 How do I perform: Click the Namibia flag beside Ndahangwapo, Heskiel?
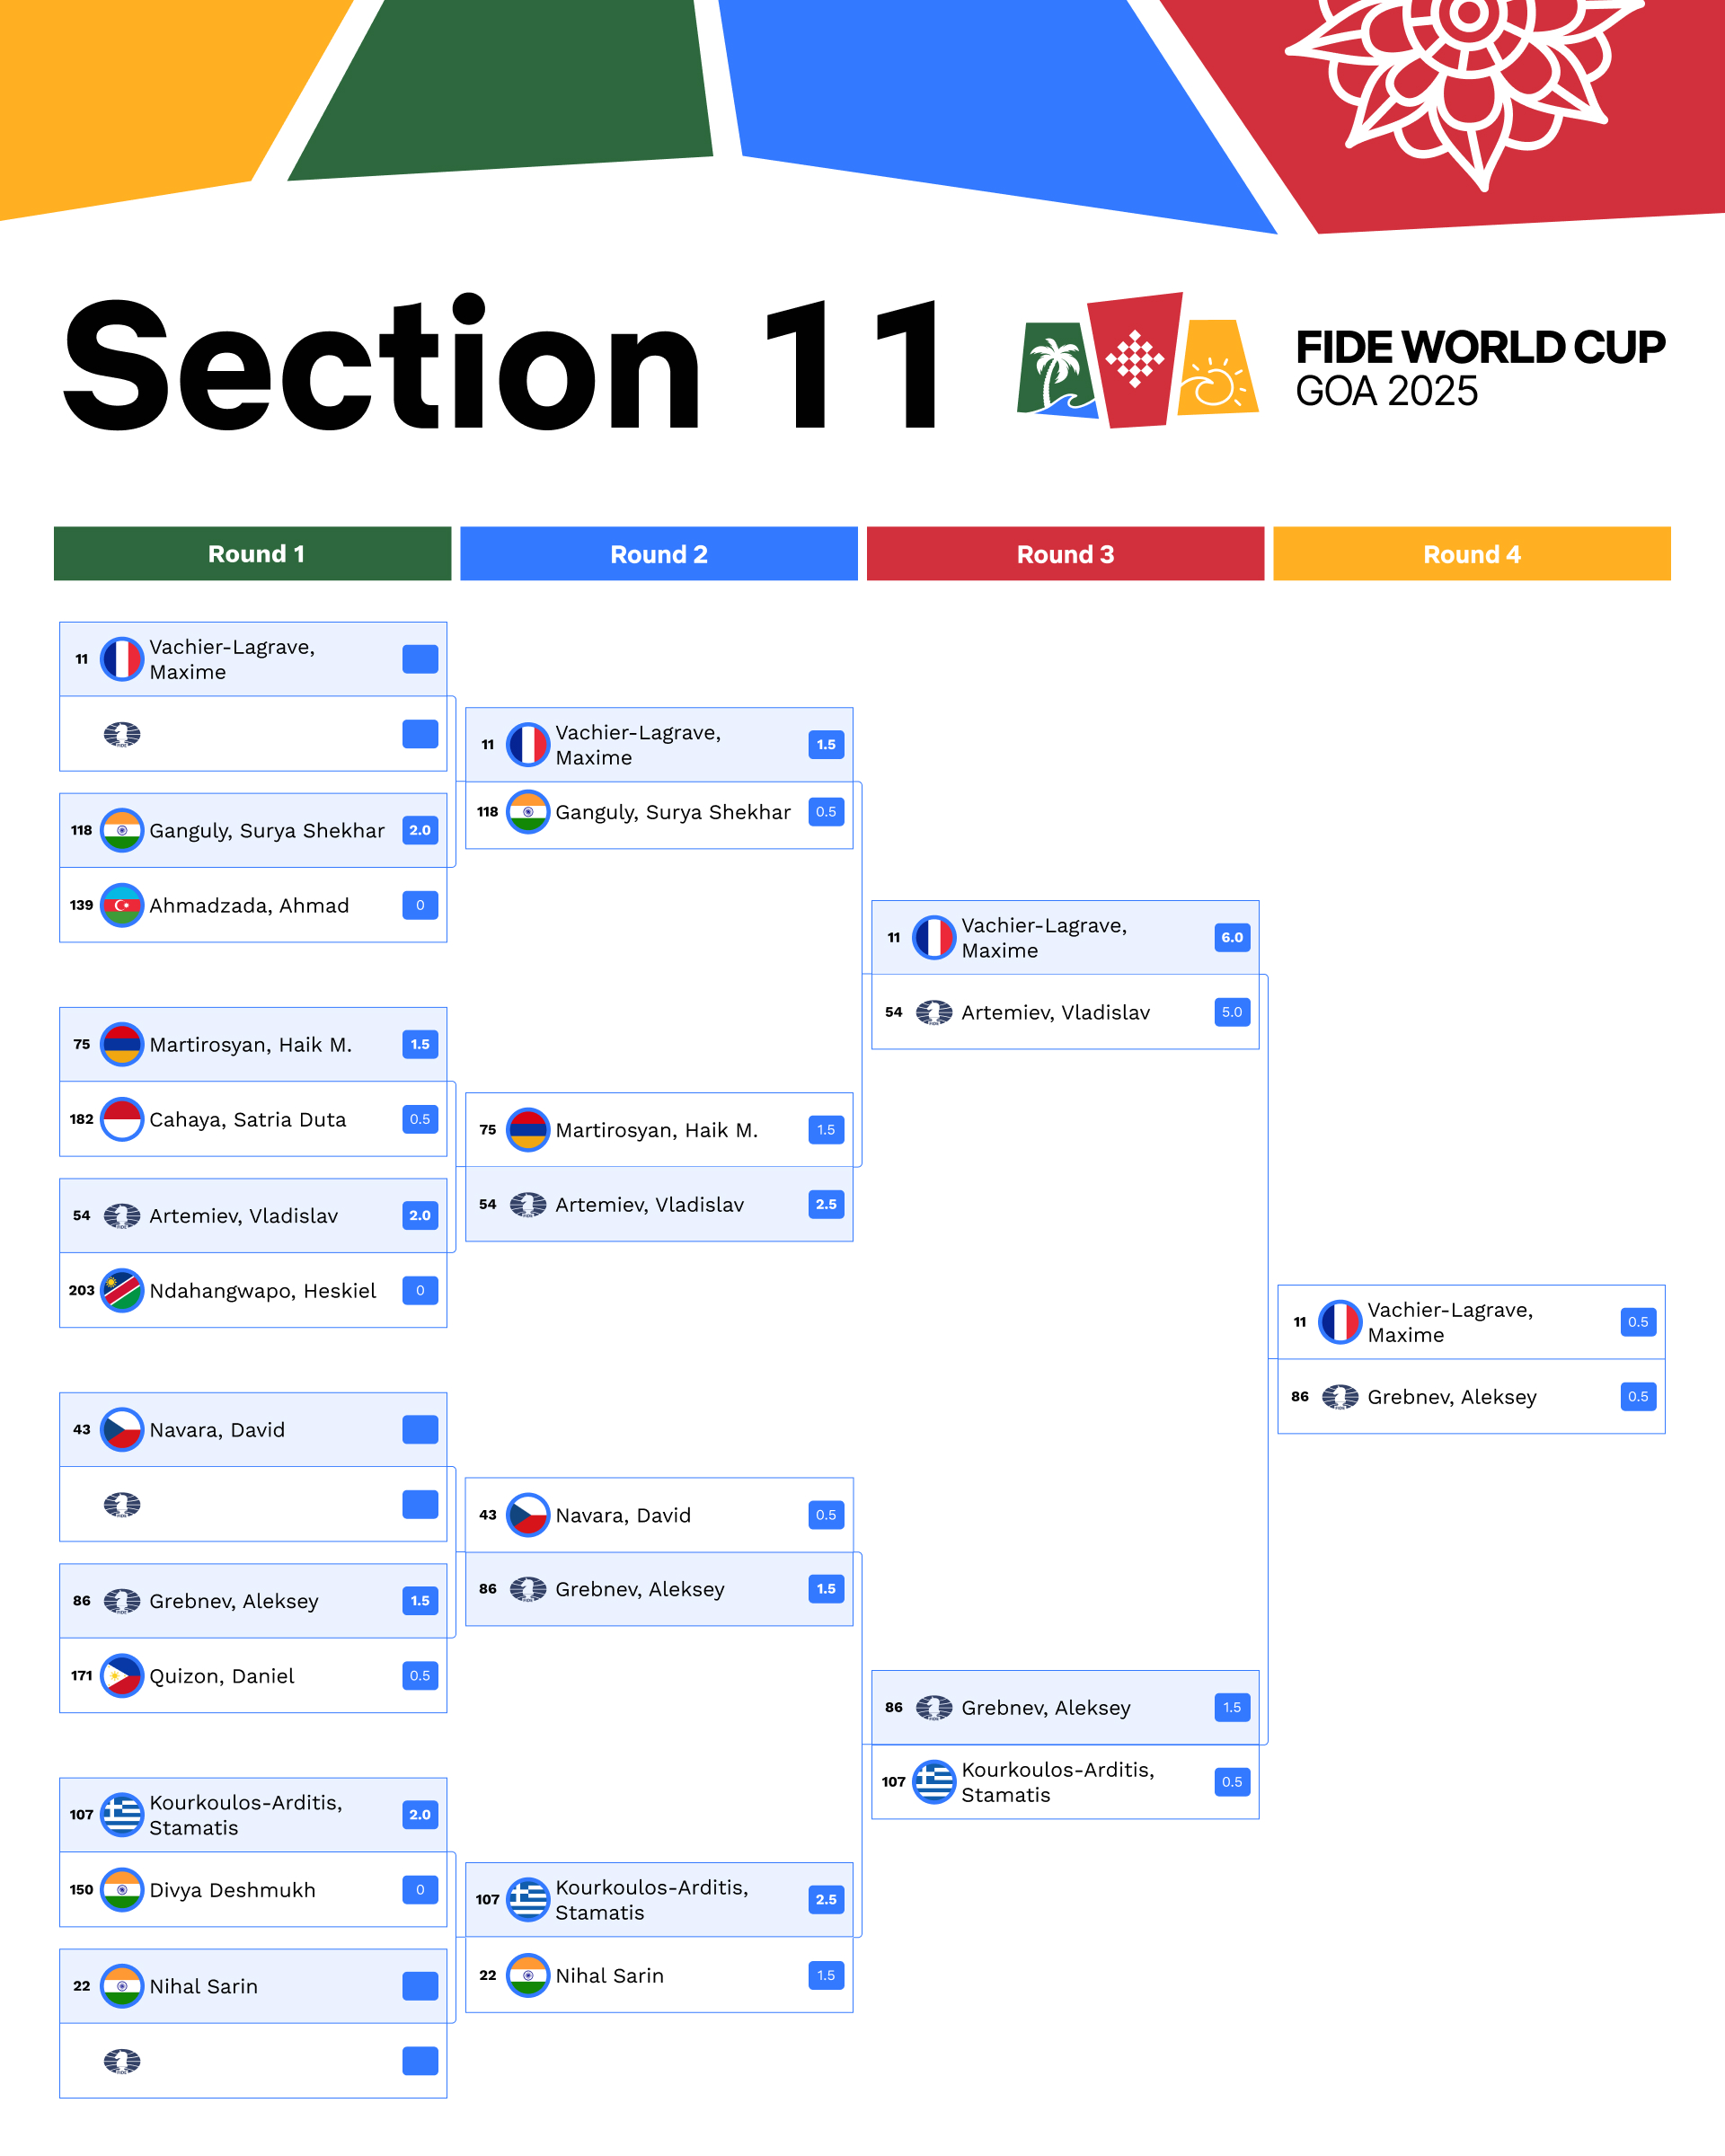[x=122, y=1291]
